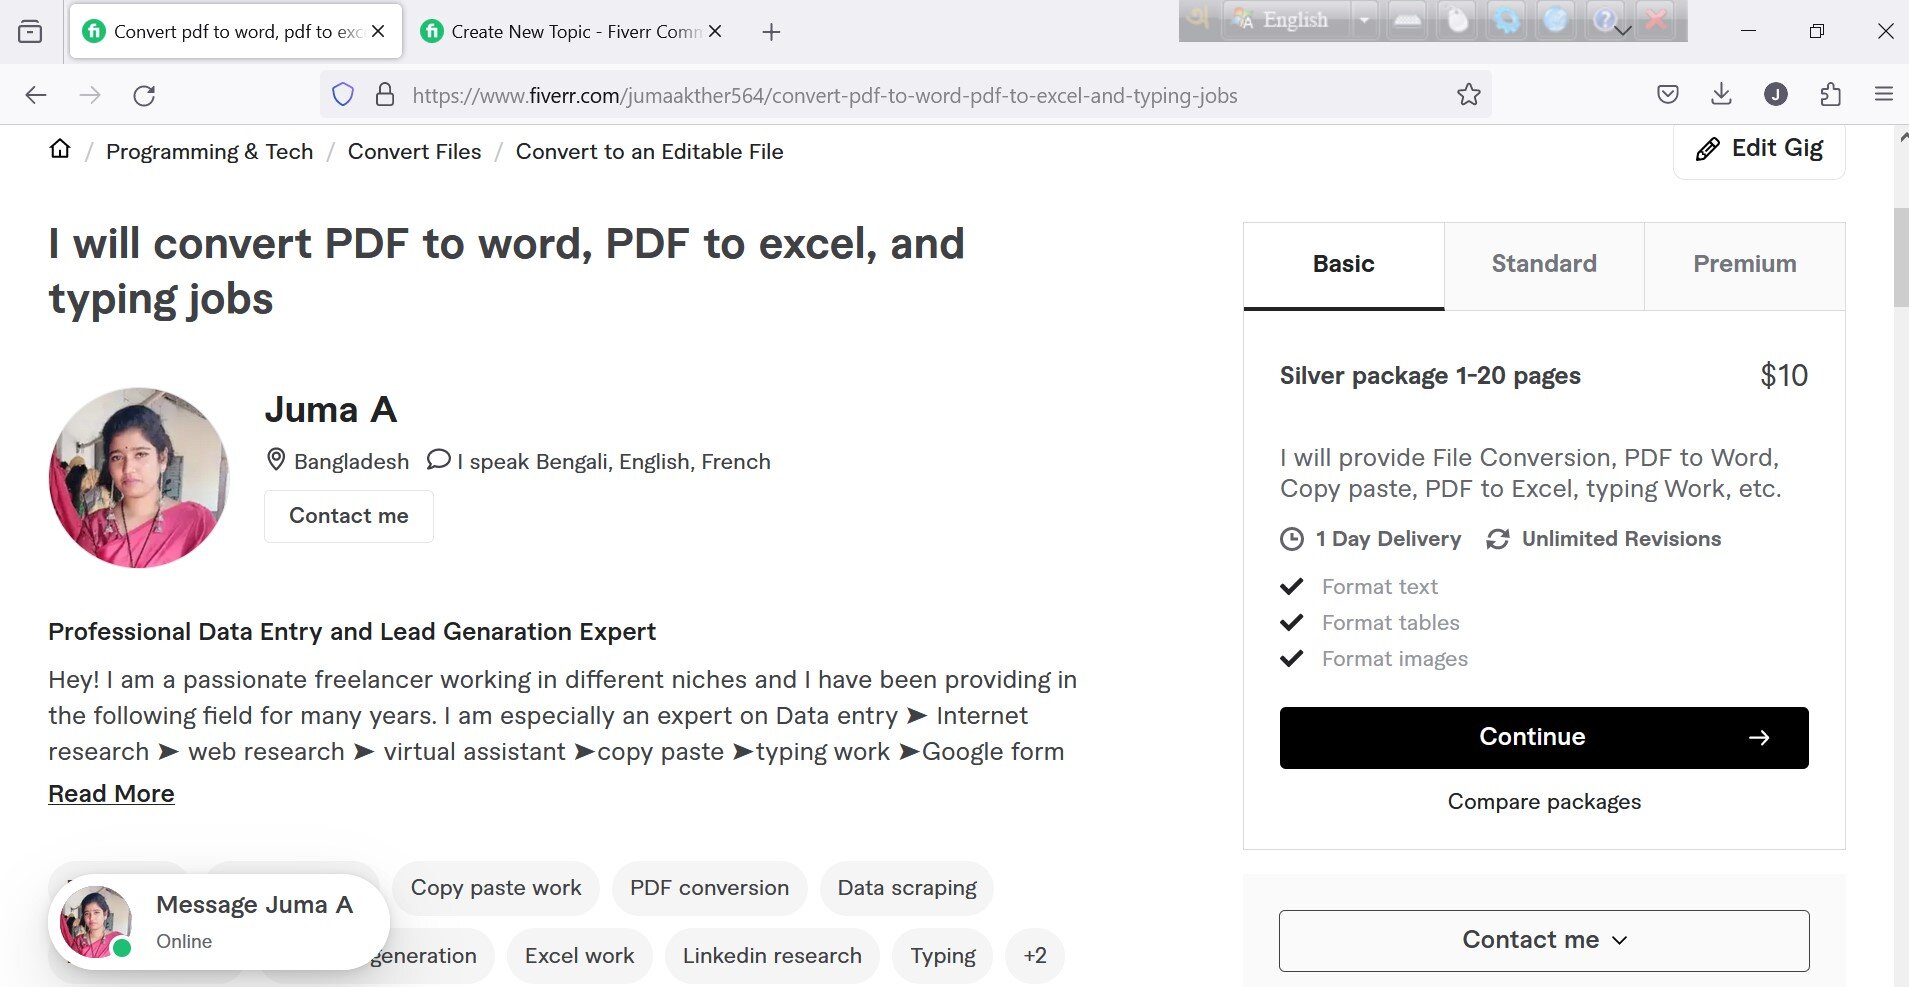This screenshot has height=987, width=1909.
Task: Click the Linkedin research tag
Action: (772, 955)
